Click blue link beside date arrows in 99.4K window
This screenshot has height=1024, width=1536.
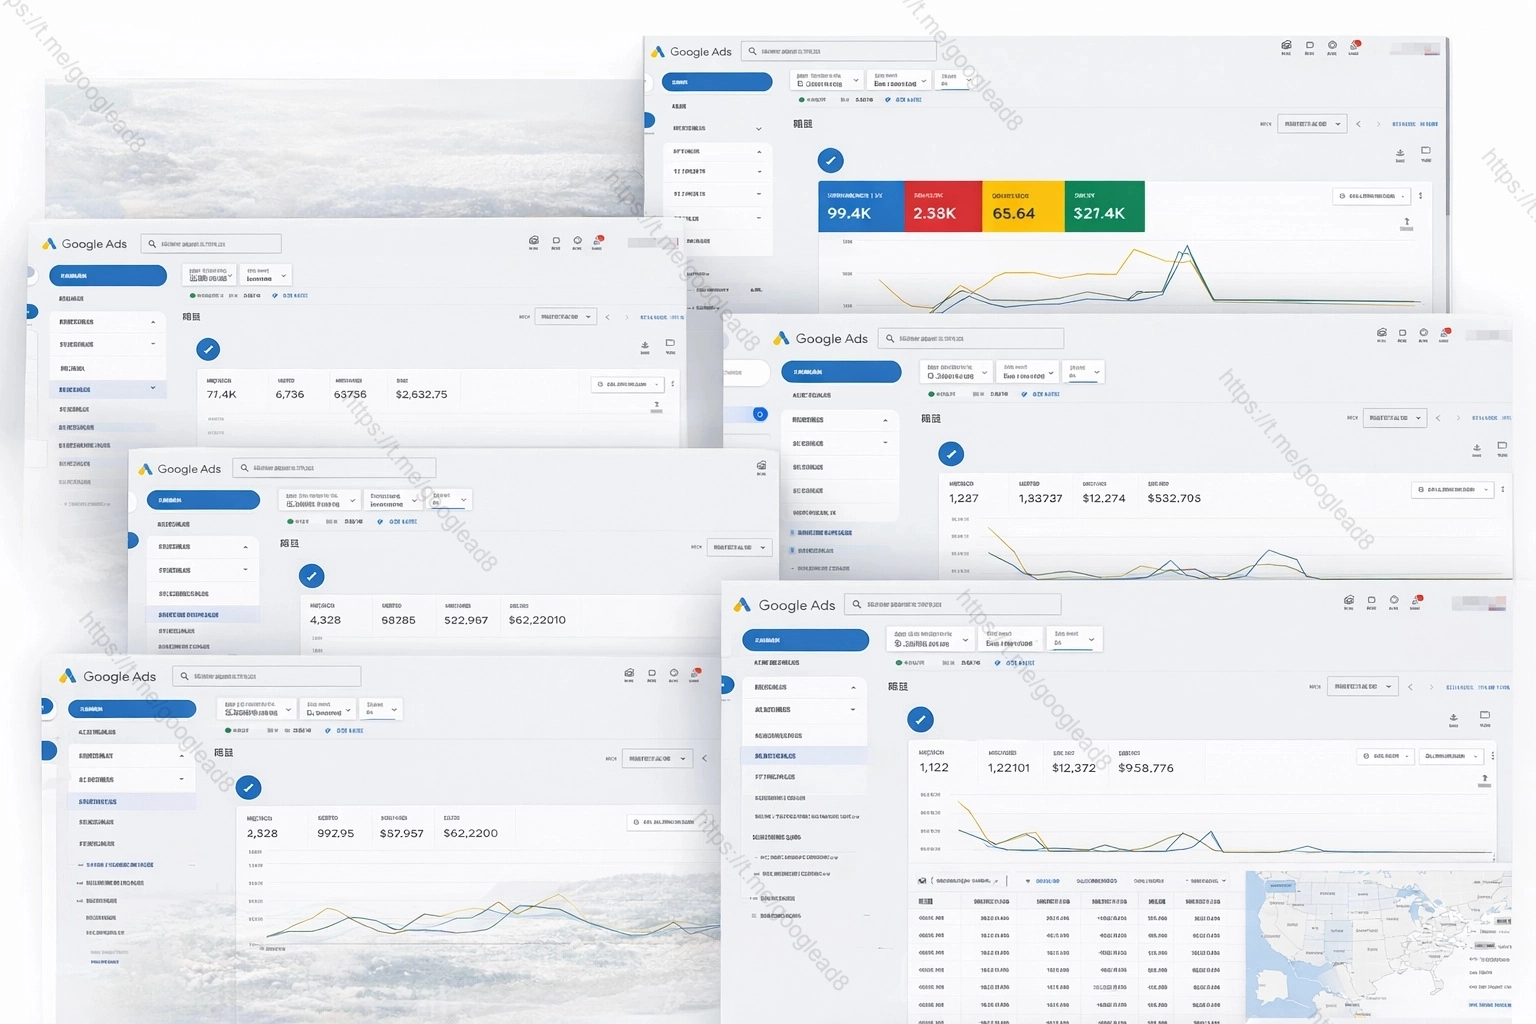pyautogui.click(x=1415, y=124)
